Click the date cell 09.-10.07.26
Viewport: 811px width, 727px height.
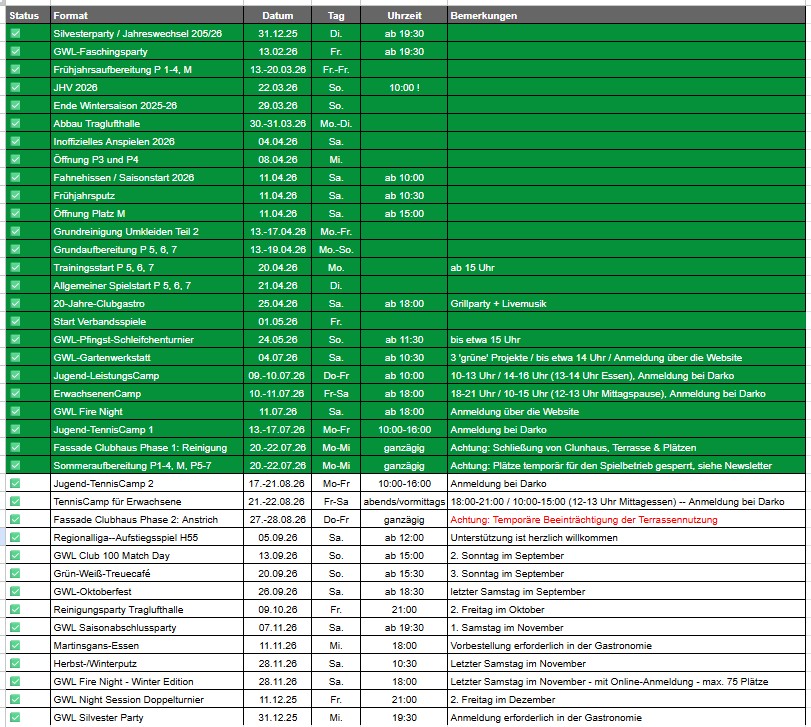[x=278, y=375]
